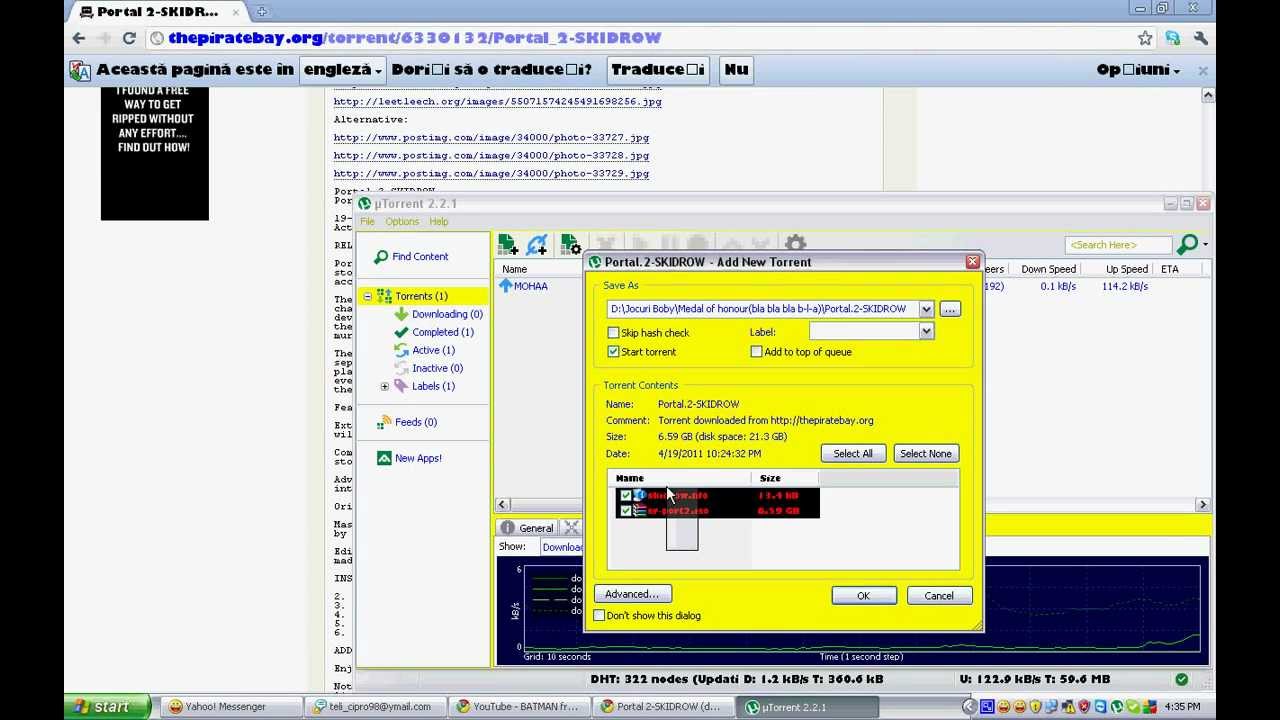Click 'Nu' button in translate bar
The height and width of the screenshot is (720, 1280).
[736, 70]
